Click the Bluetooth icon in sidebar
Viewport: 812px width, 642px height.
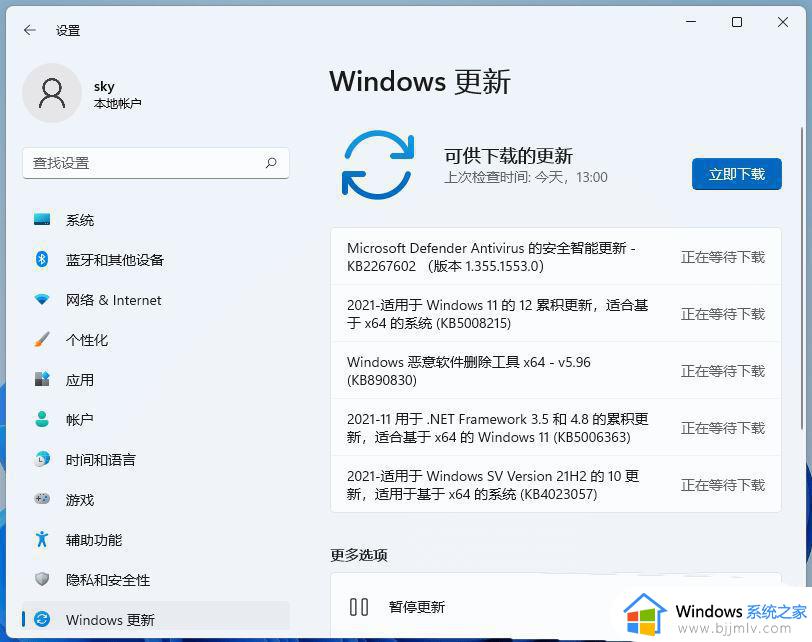[42, 259]
